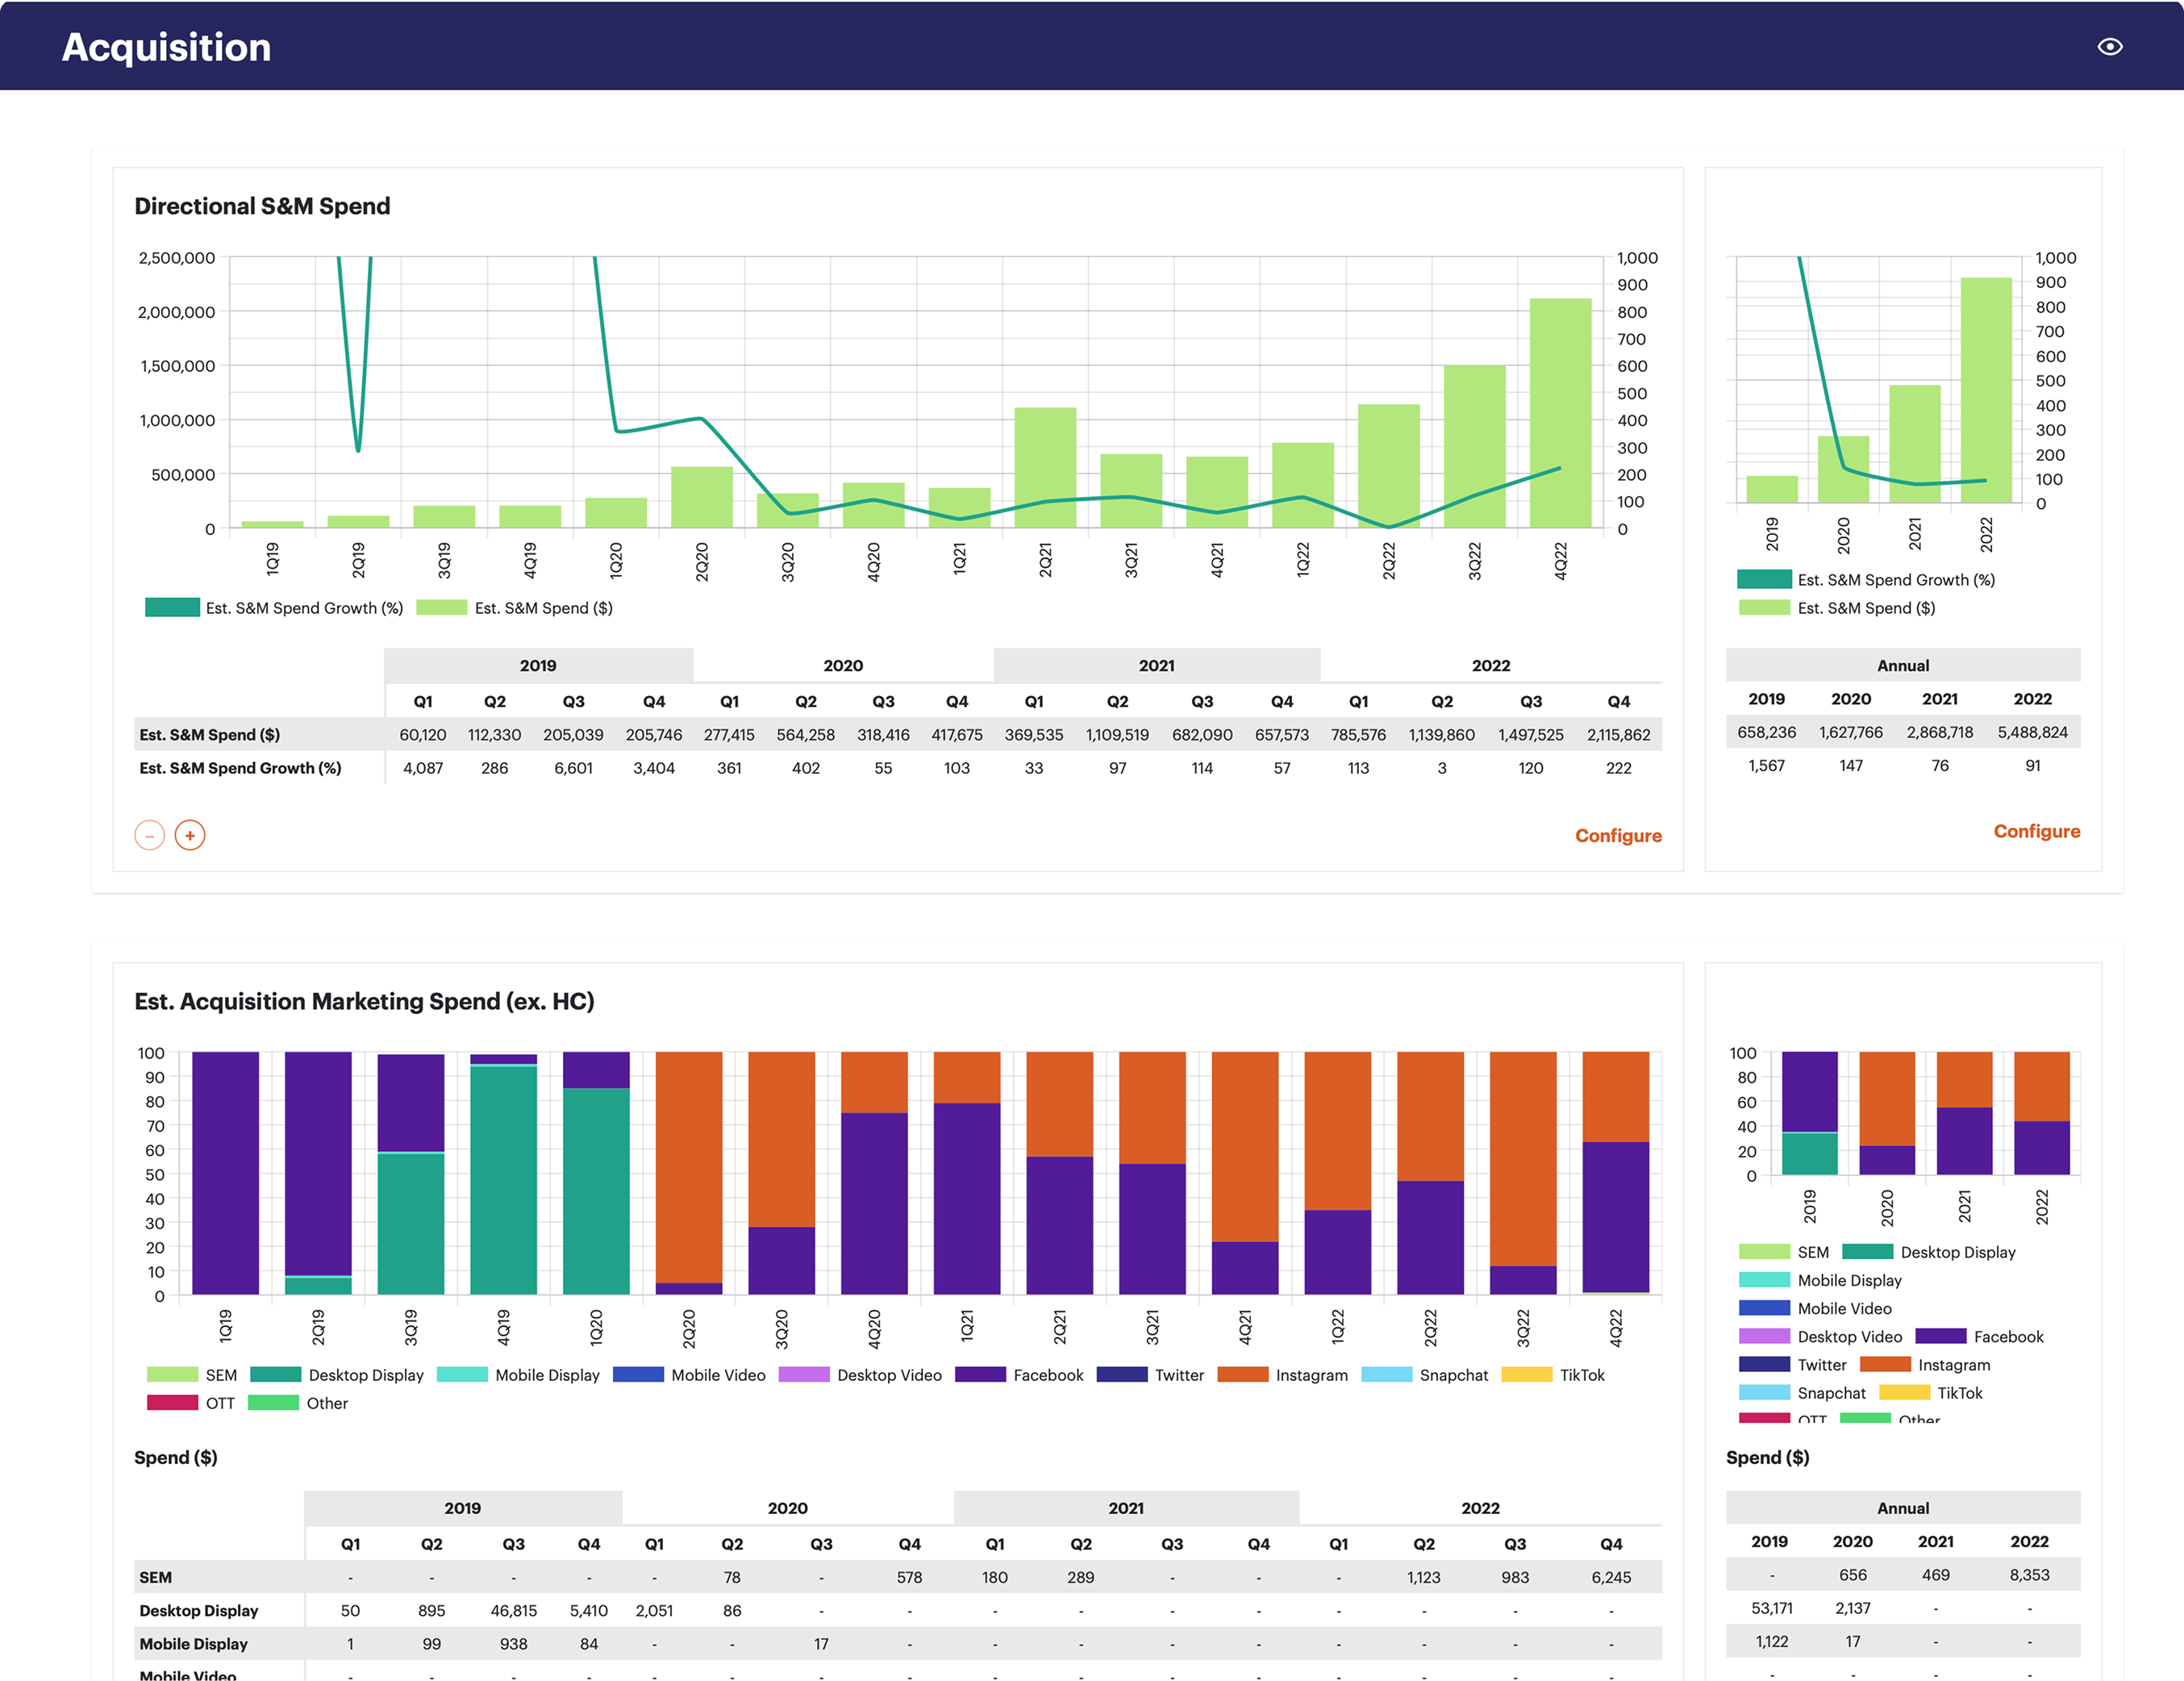Viewport: 2184px width, 1681px height.
Task: Toggle Instagram legend in annual acquisition chart
Action: click(x=1924, y=1365)
